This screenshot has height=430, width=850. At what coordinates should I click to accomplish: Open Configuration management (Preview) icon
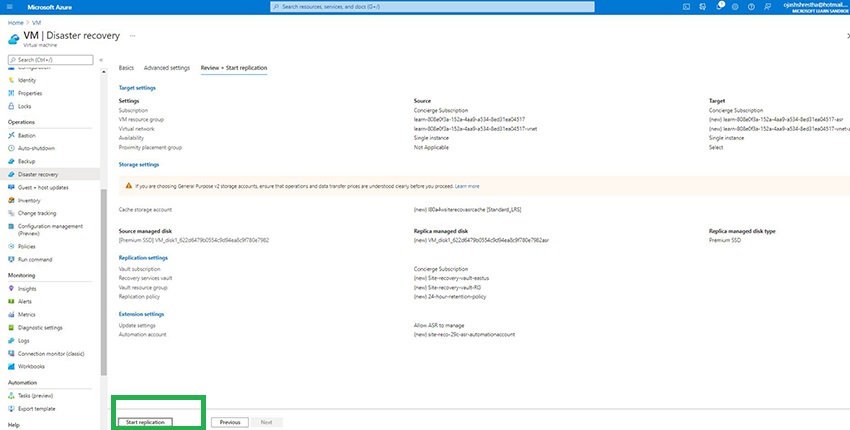click(12, 226)
